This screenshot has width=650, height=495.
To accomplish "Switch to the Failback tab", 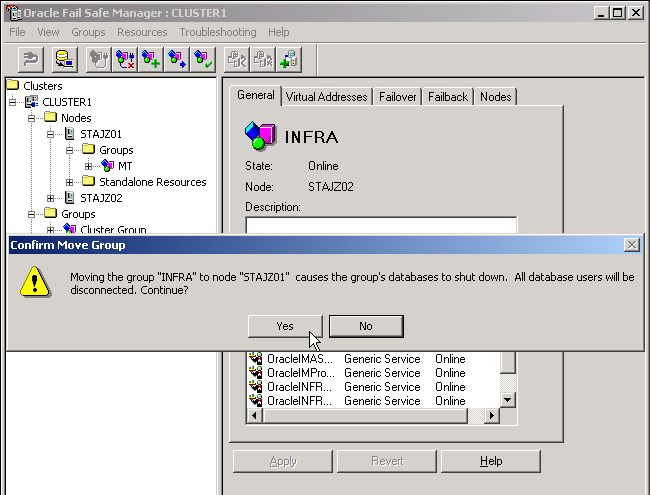I will 448,97.
